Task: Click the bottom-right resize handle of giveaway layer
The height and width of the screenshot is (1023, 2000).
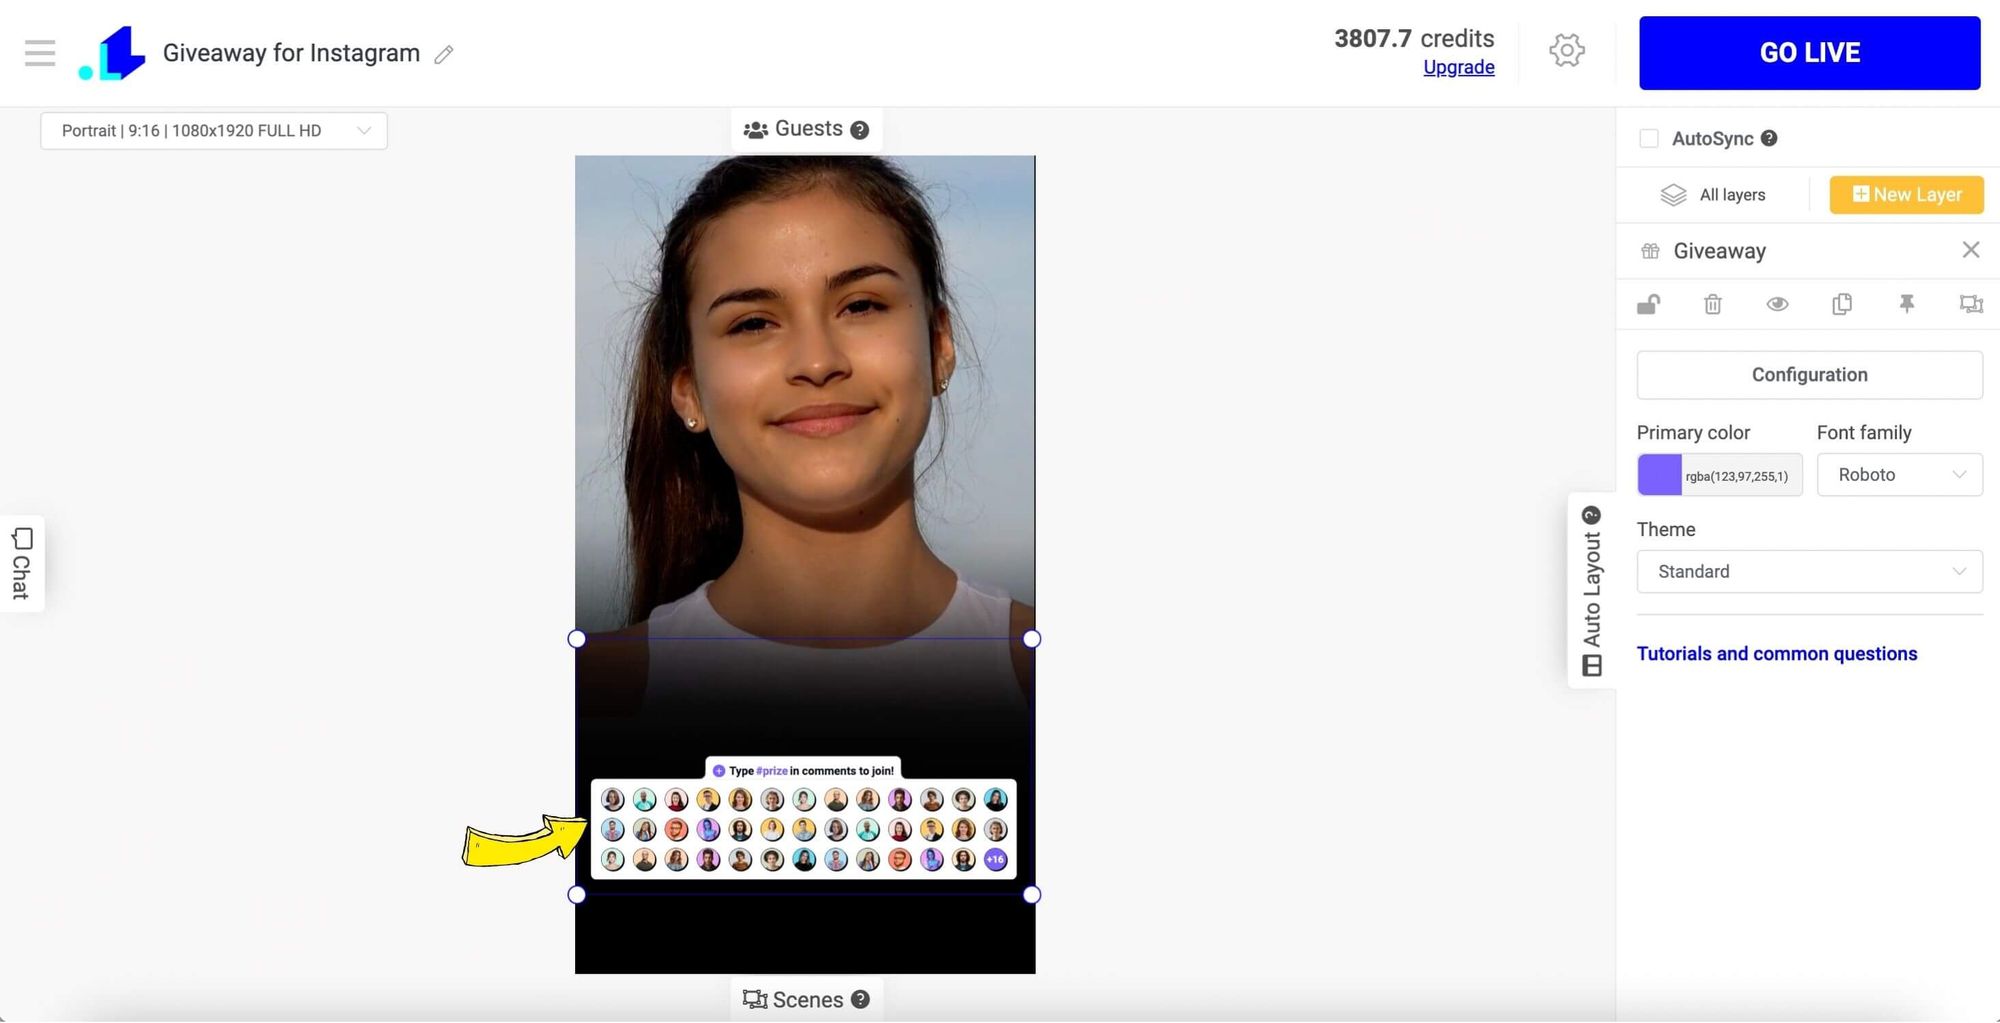Action: [x=1032, y=895]
